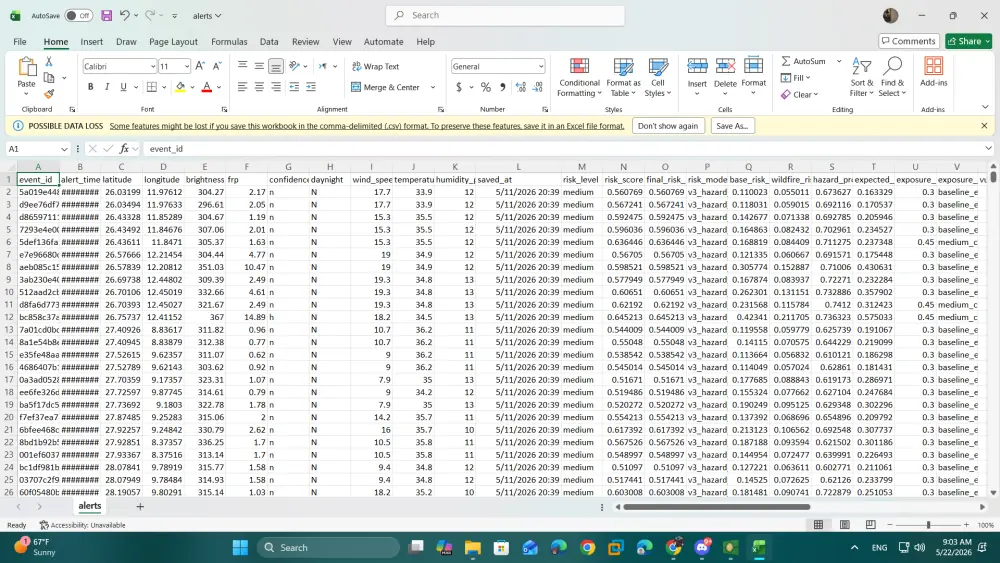Click the Delete cells icon
The width and height of the screenshot is (1000, 563).
(x=725, y=66)
